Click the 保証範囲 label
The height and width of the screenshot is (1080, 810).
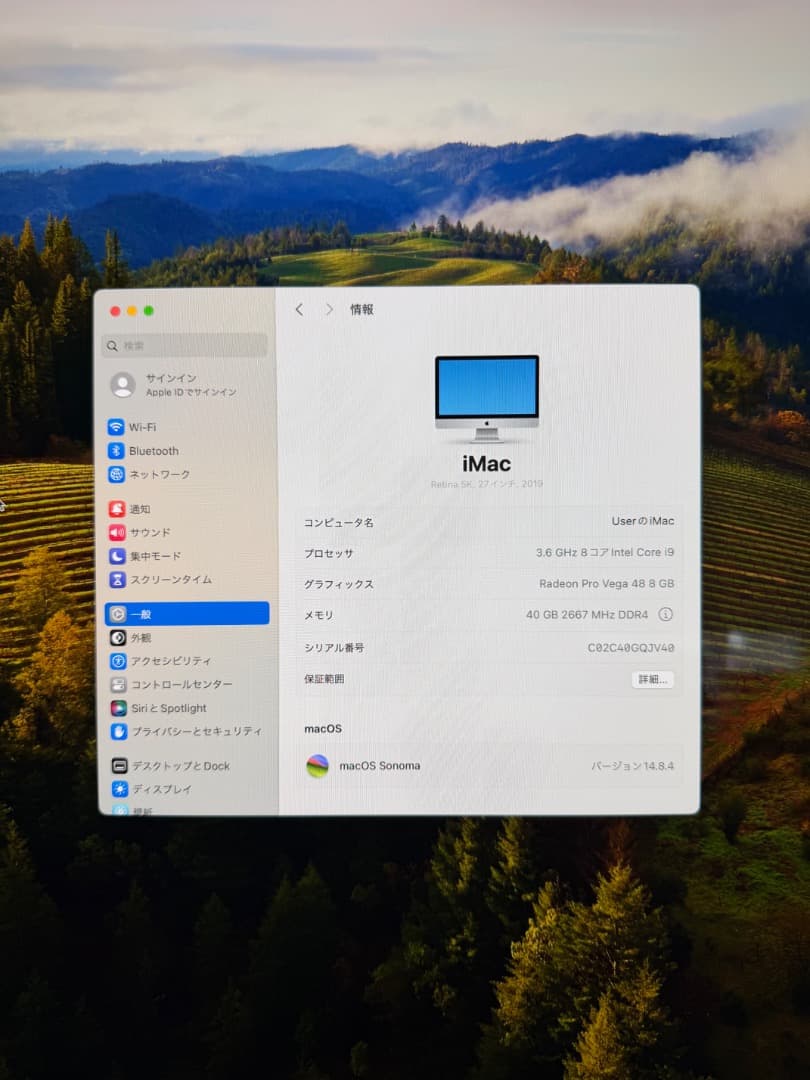pos(324,679)
